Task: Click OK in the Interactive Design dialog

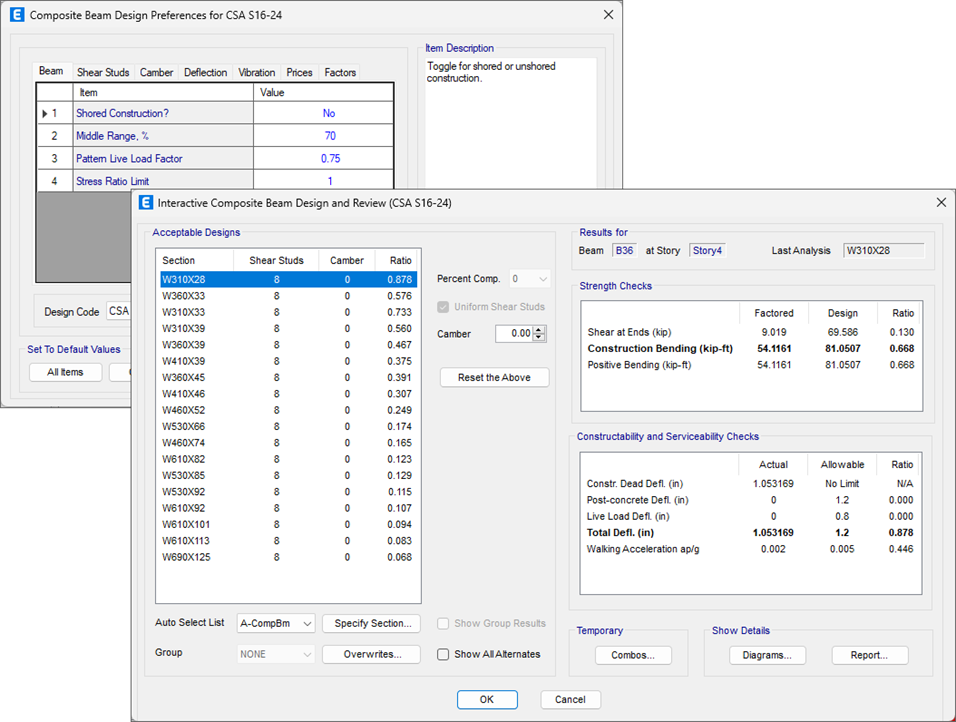Action: coord(487,699)
